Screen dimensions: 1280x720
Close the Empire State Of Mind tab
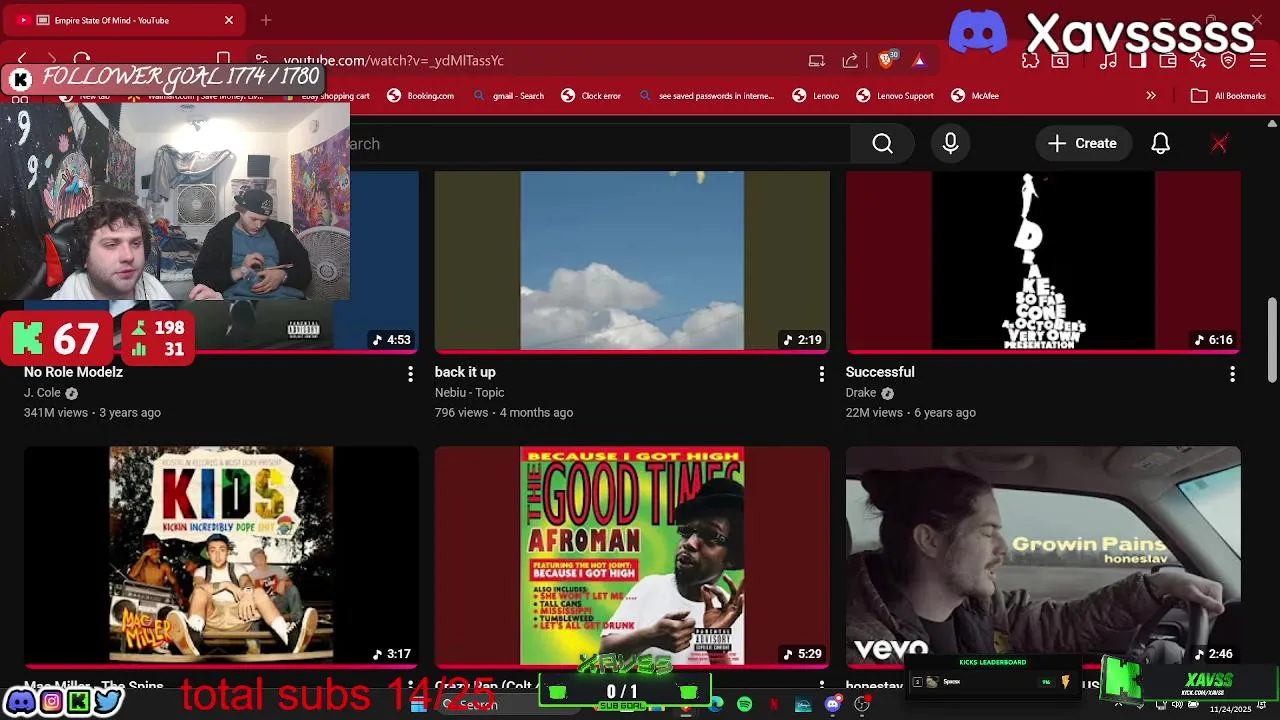[x=229, y=20]
